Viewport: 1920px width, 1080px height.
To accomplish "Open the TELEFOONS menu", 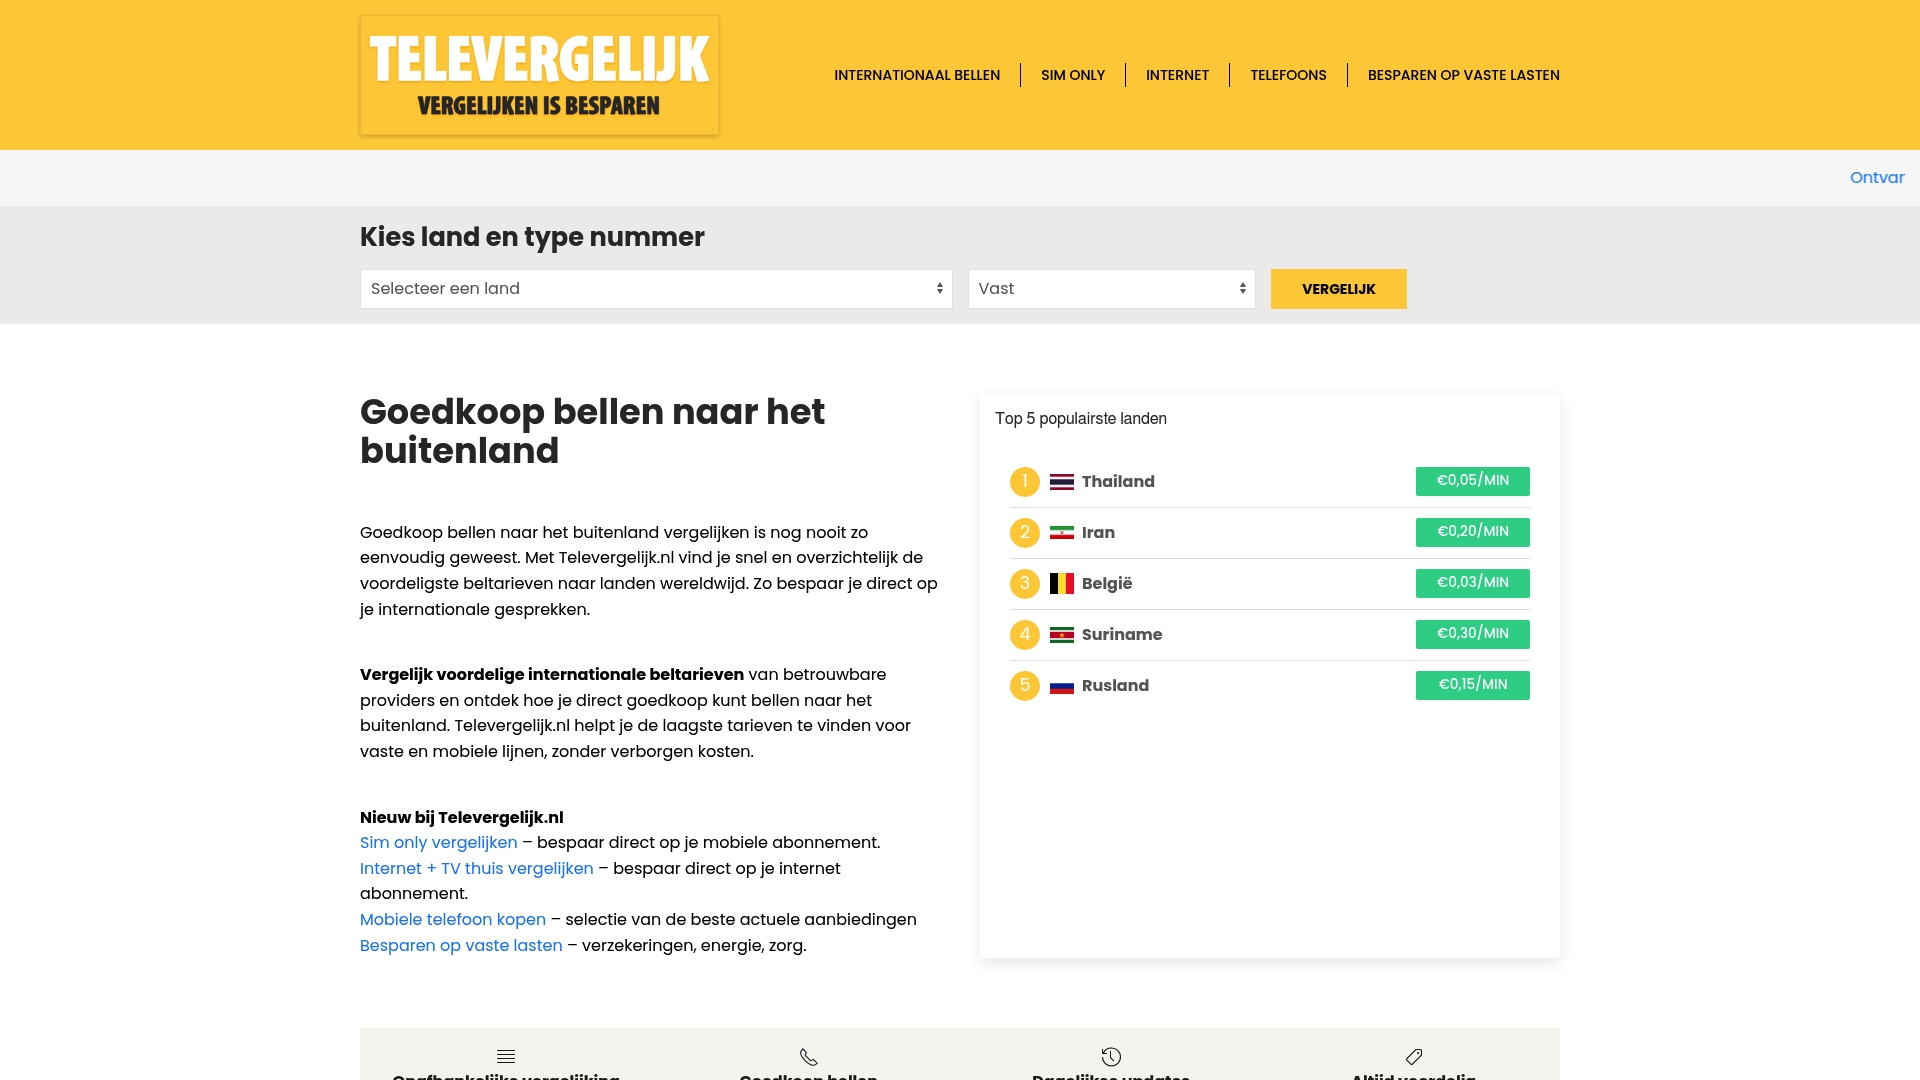I will pyautogui.click(x=1288, y=74).
